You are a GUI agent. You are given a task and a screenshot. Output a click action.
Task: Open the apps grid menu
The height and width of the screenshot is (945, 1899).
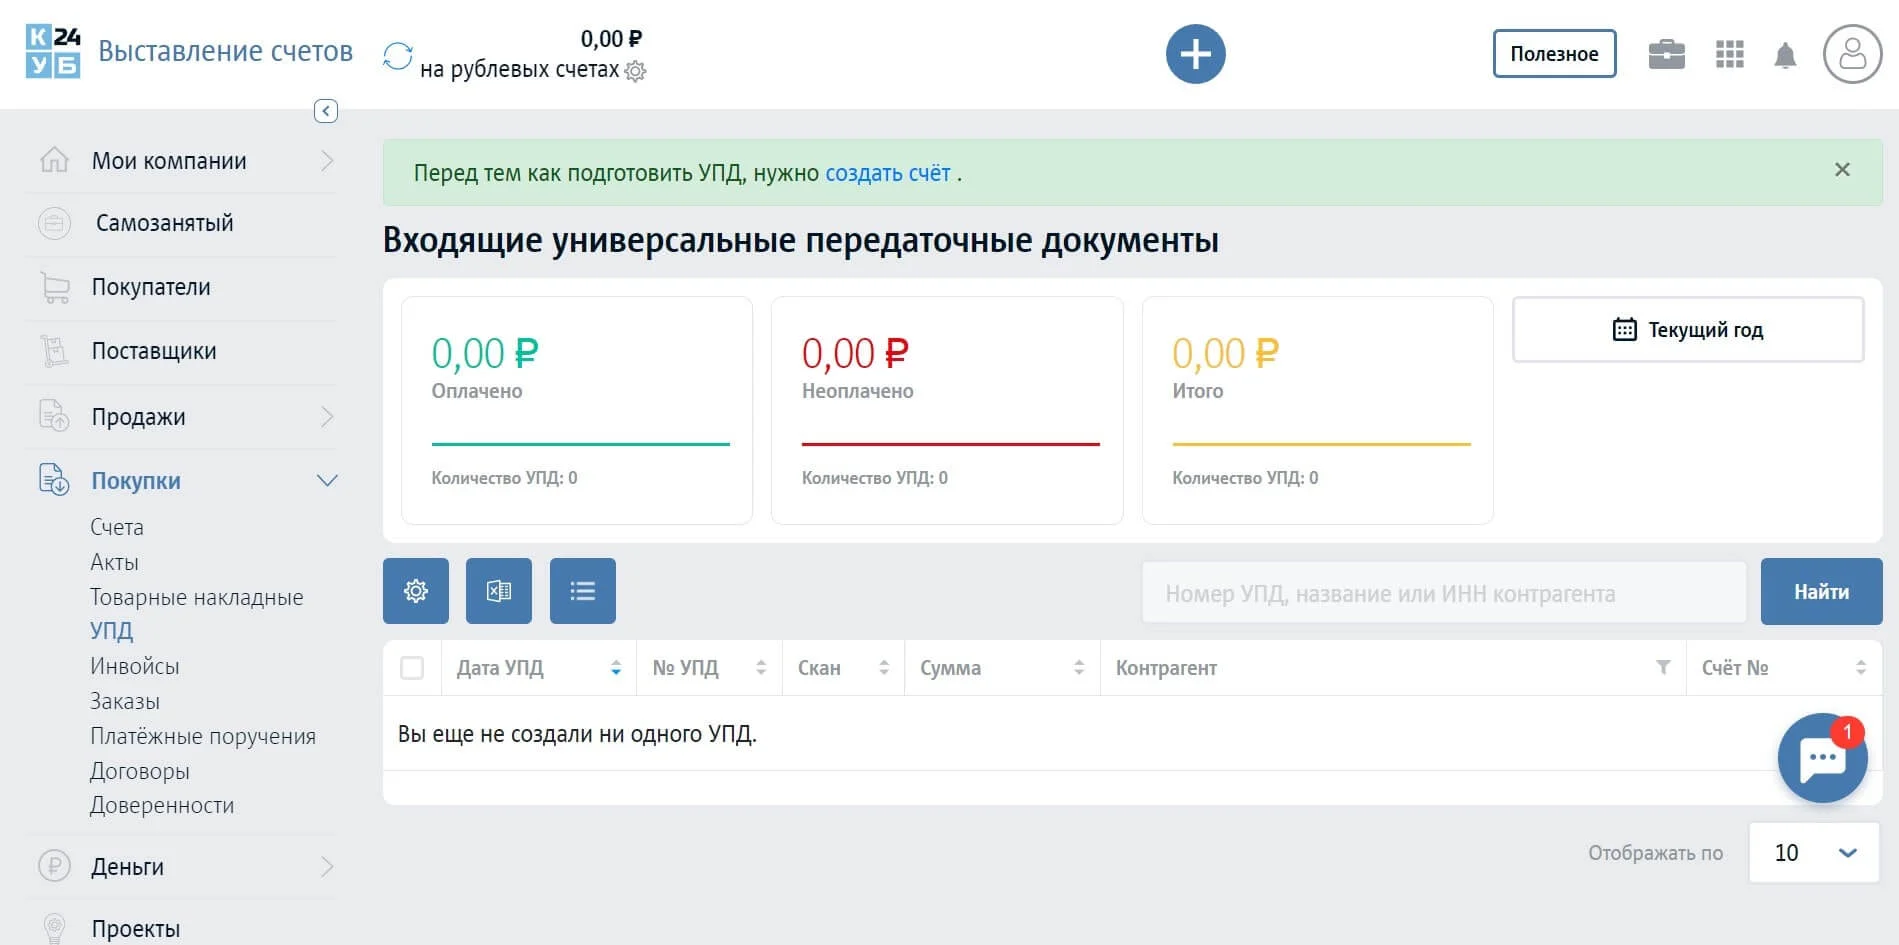point(1729,54)
